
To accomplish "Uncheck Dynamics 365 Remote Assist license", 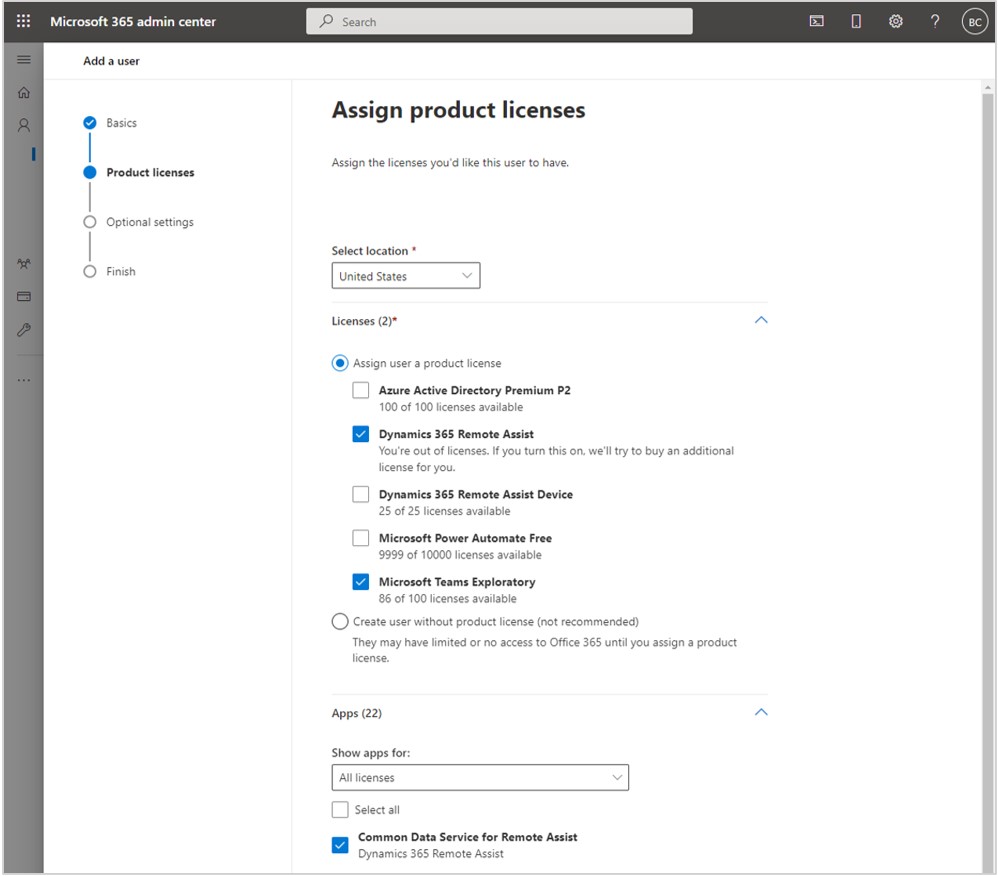I will pos(361,434).
